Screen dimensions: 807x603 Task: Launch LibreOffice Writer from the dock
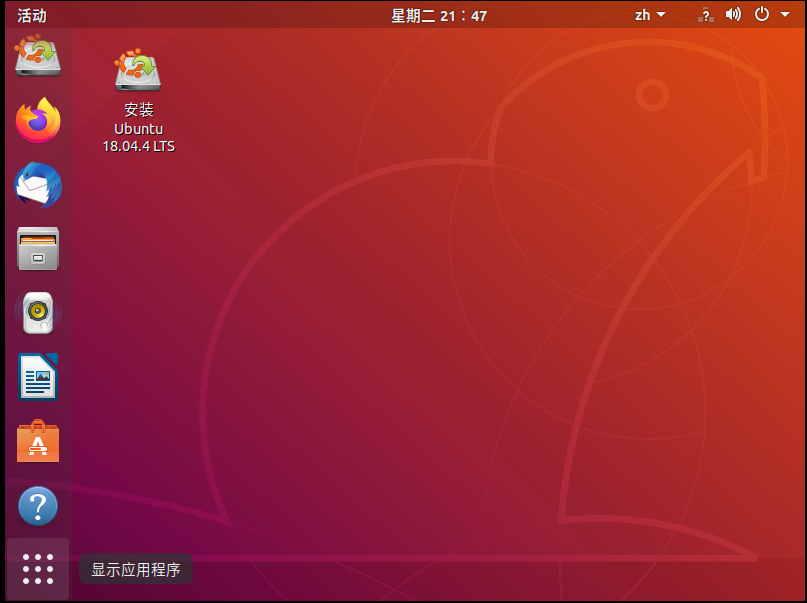[37, 377]
